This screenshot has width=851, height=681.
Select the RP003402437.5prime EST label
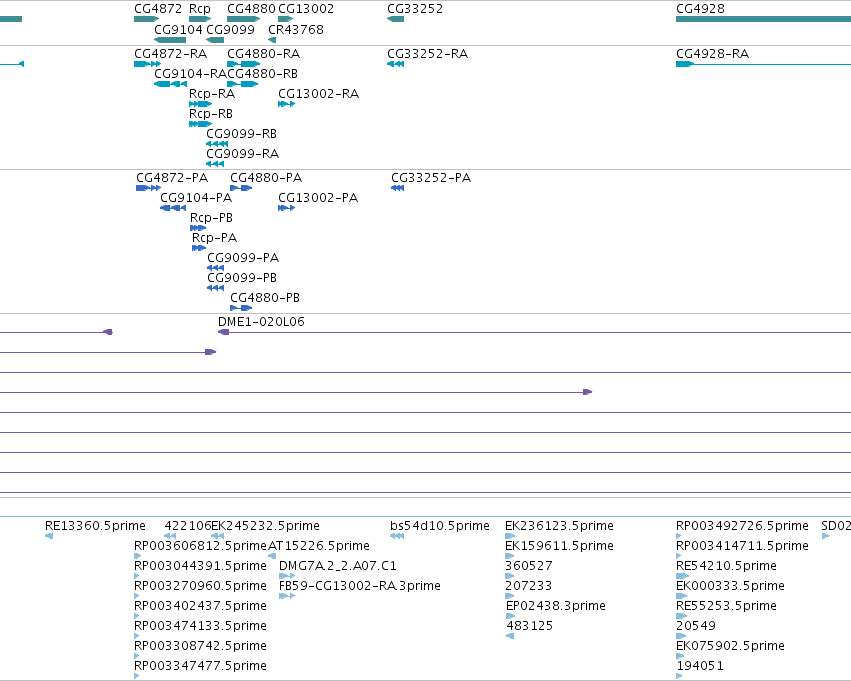[200, 606]
